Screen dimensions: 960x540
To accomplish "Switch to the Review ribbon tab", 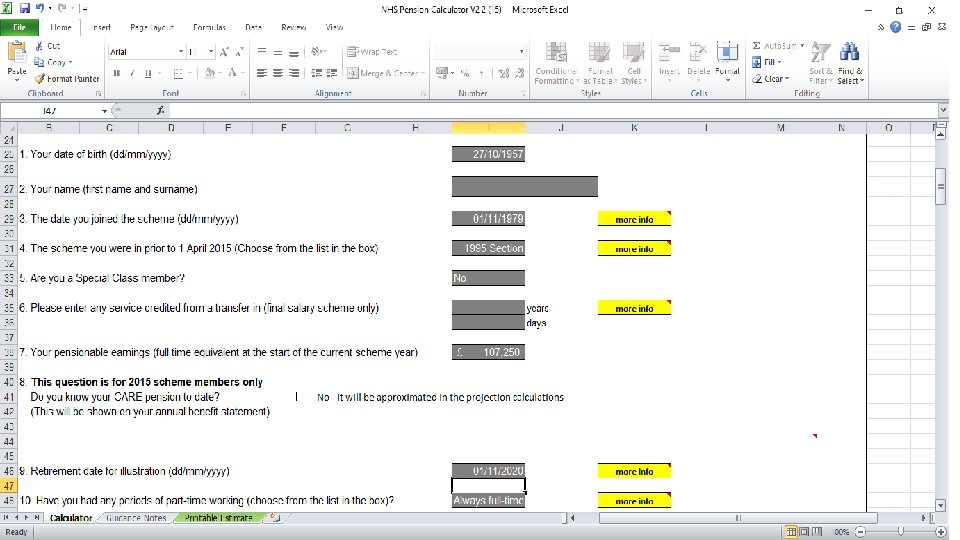I will click(293, 28).
